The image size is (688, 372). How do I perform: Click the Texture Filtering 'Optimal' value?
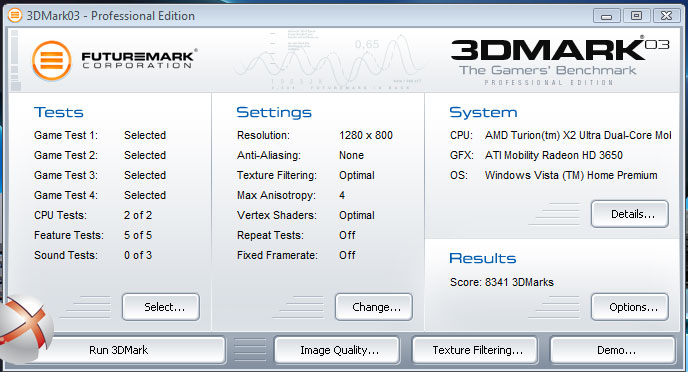357,175
